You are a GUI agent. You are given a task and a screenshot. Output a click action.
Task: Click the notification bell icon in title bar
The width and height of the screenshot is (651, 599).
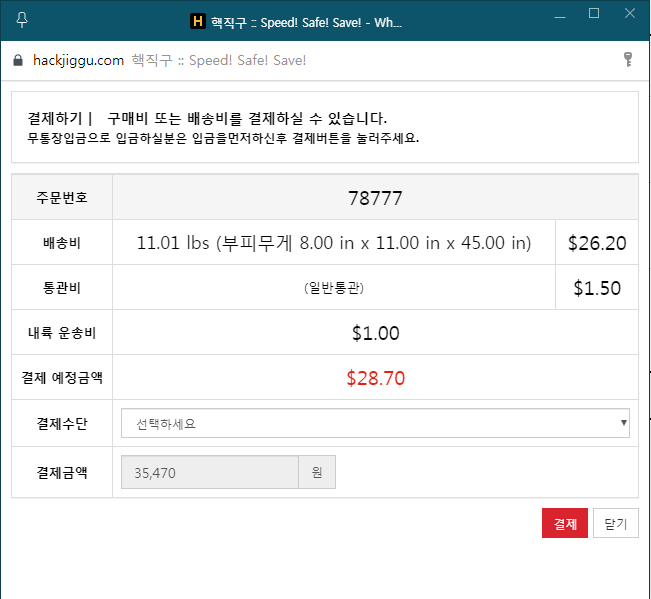click(22, 20)
